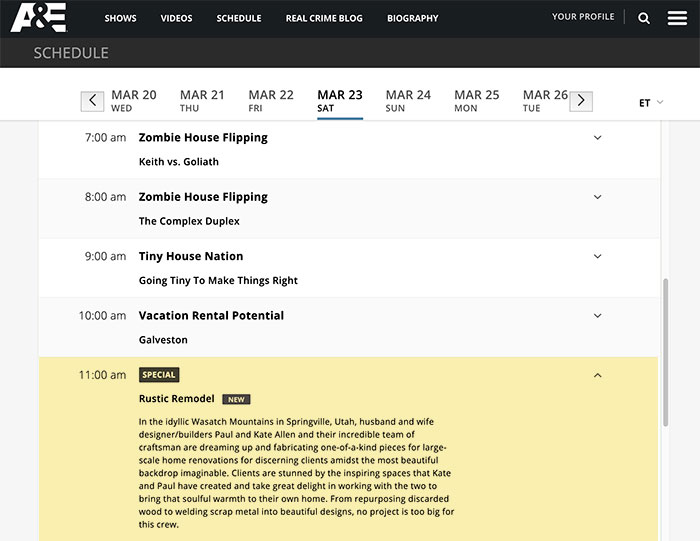700x541 pixels.
Task: Open the ET timezone dropdown
Action: point(650,103)
